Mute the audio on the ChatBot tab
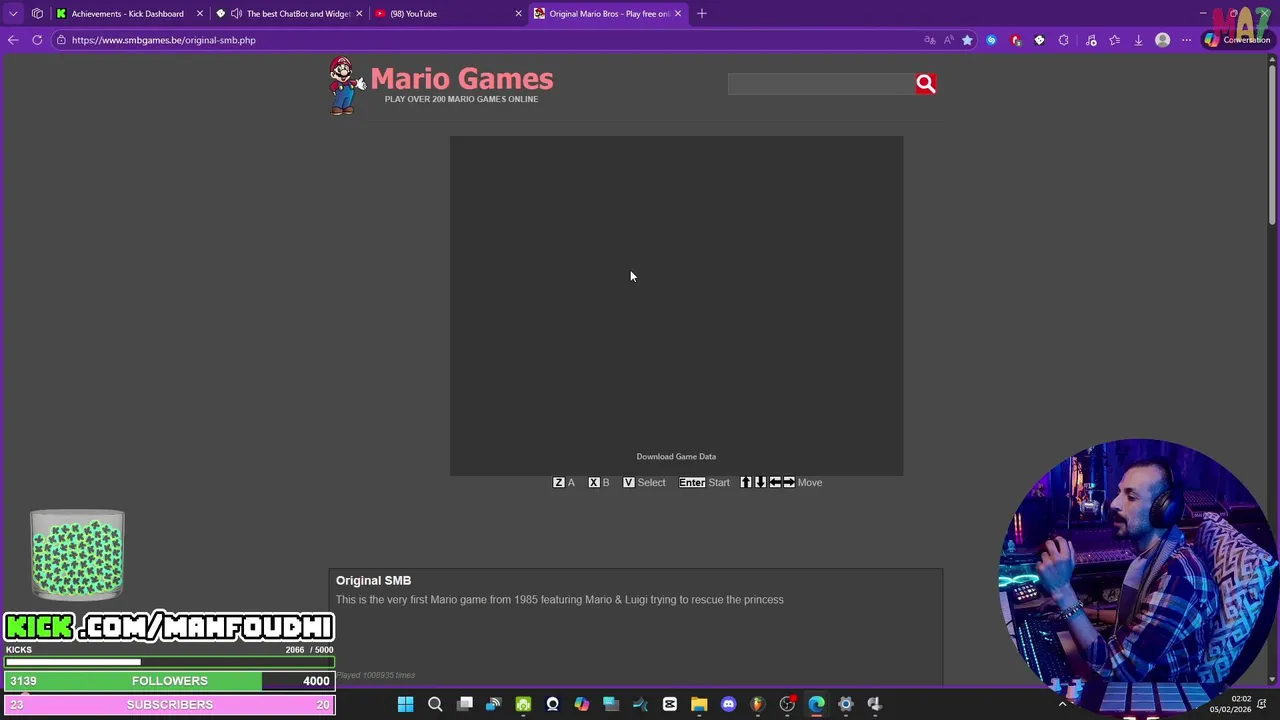Image resolution: width=1280 pixels, height=720 pixels. (x=236, y=14)
